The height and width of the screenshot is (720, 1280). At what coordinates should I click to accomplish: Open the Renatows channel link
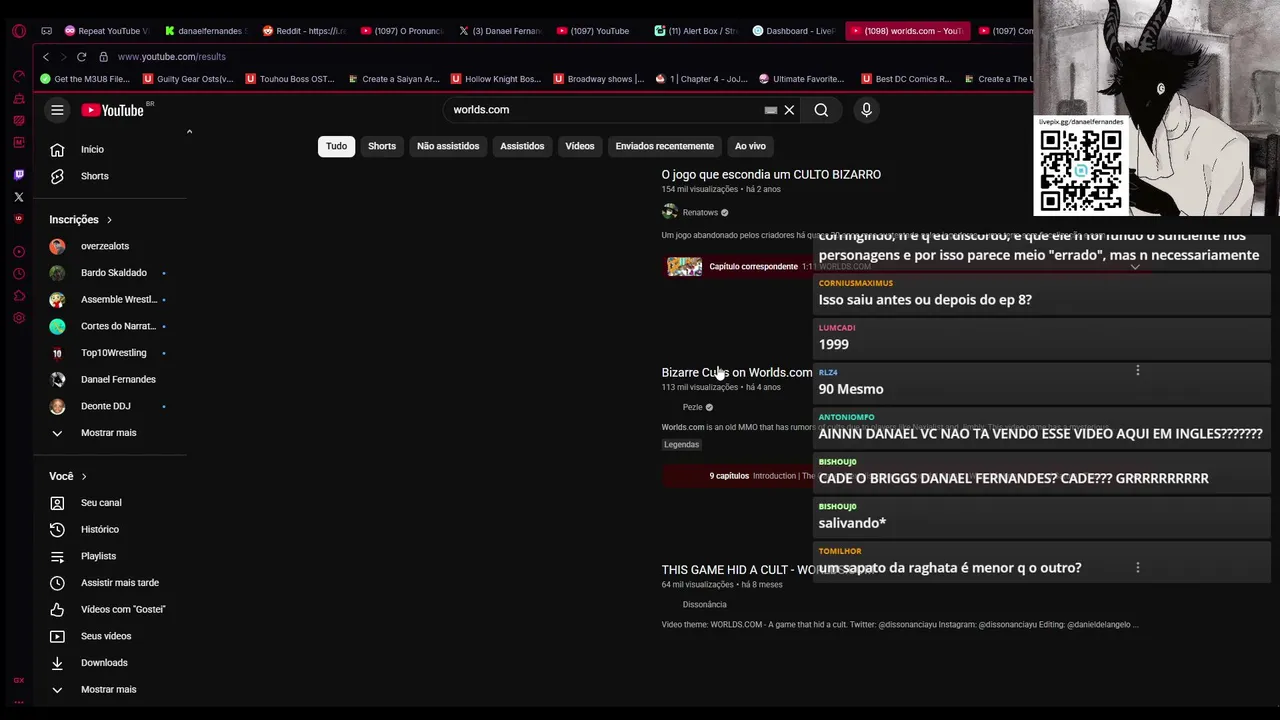click(700, 212)
